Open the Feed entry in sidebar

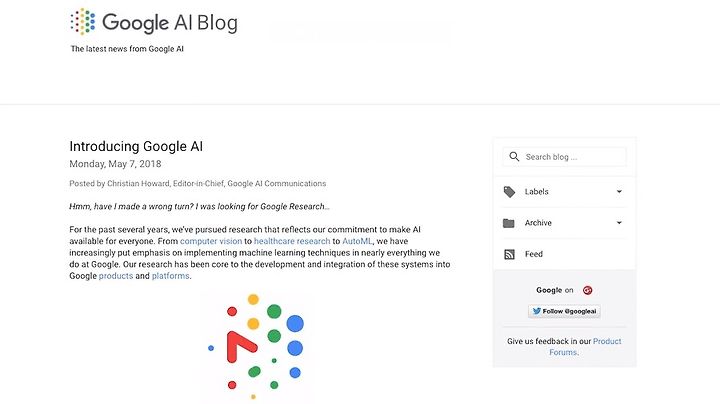pos(564,254)
